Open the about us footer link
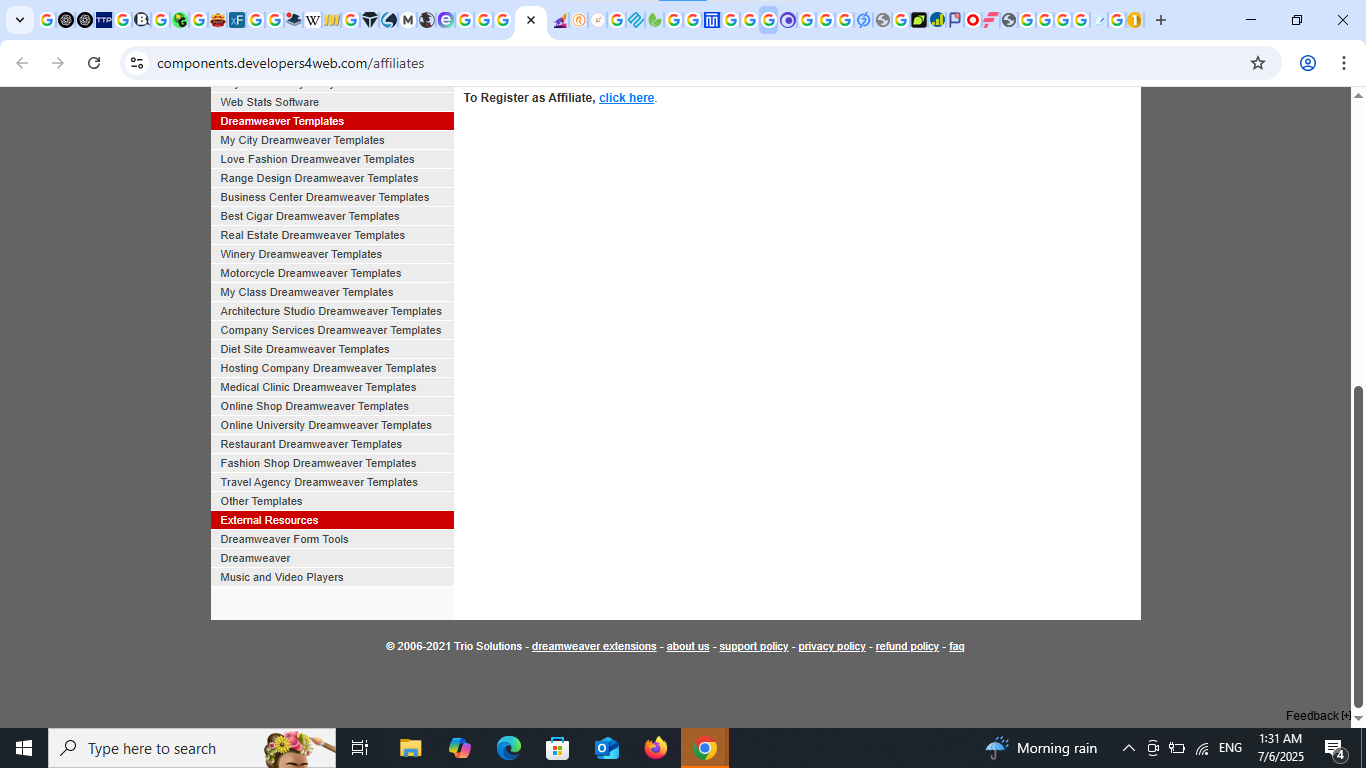The image size is (1366, 768). click(688, 647)
